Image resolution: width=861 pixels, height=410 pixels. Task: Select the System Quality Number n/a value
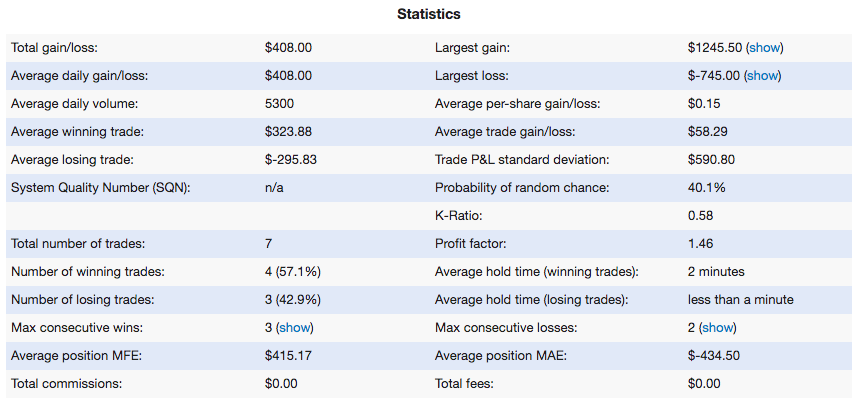[x=274, y=188]
